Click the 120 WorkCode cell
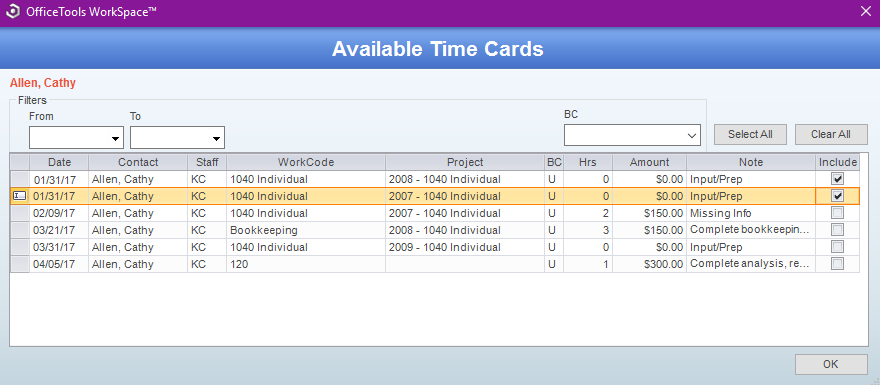The height and width of the screenshot is (385, 880). [x=306, y=264]
